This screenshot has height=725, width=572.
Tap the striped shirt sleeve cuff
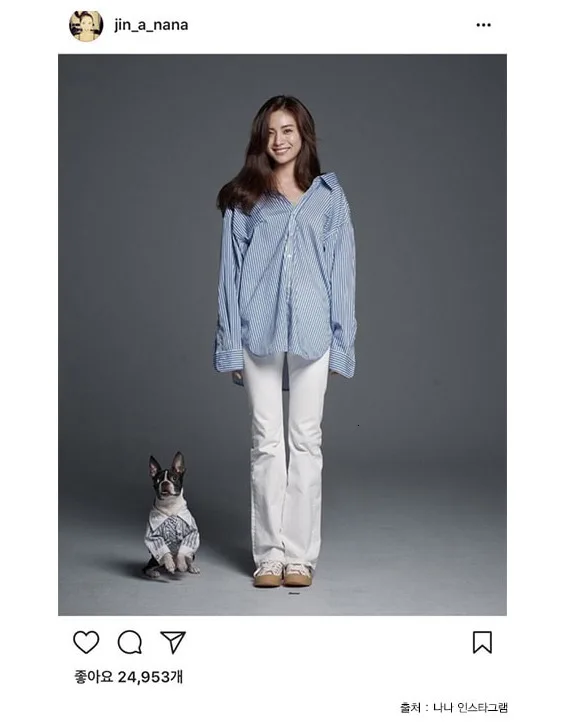229,361
